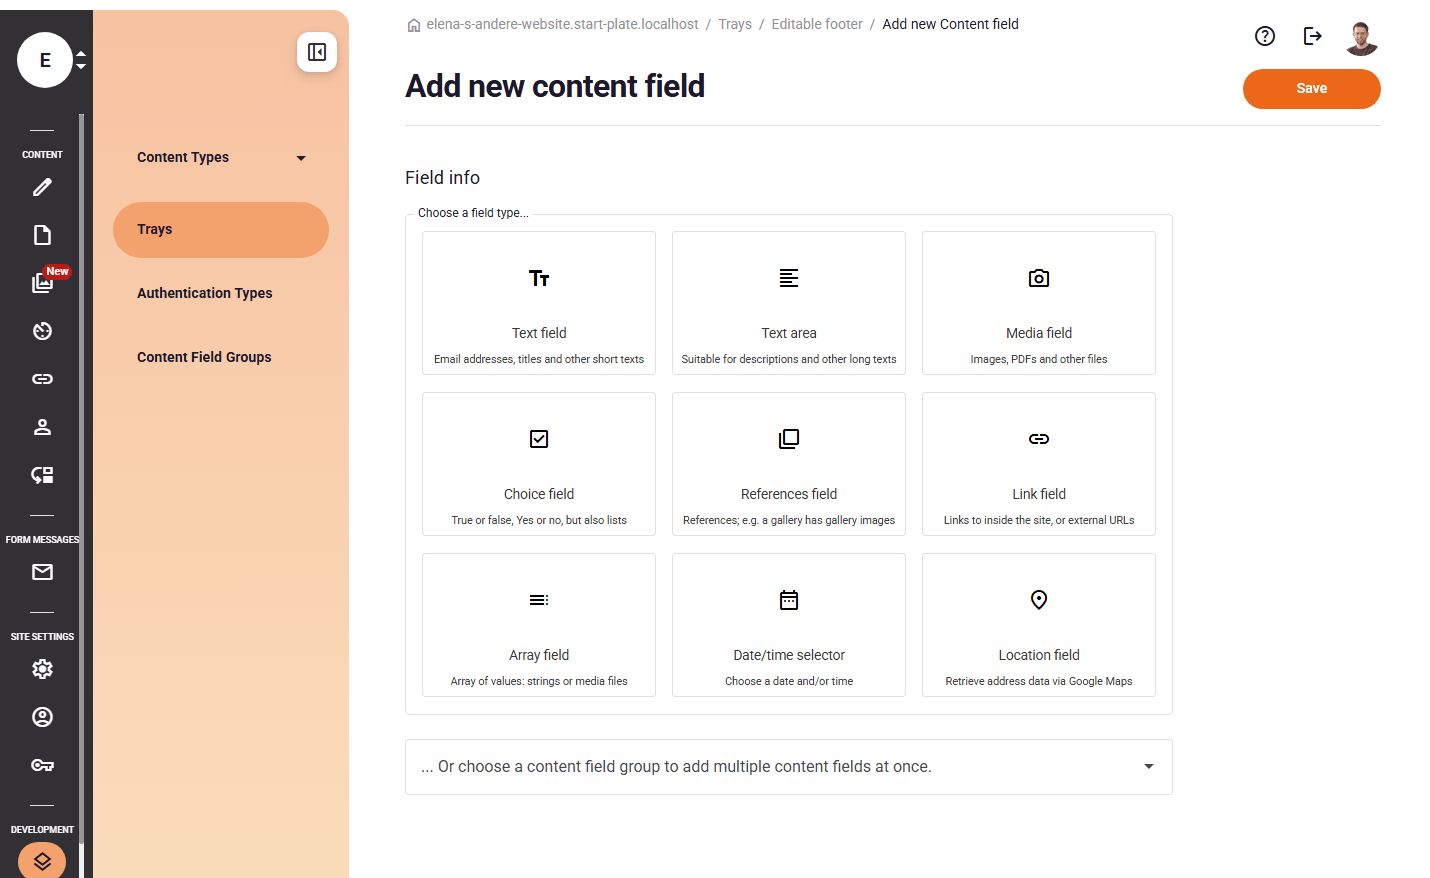Click the key icon in the sidebar
The image size is (1430, 878).
coord(42,765)
